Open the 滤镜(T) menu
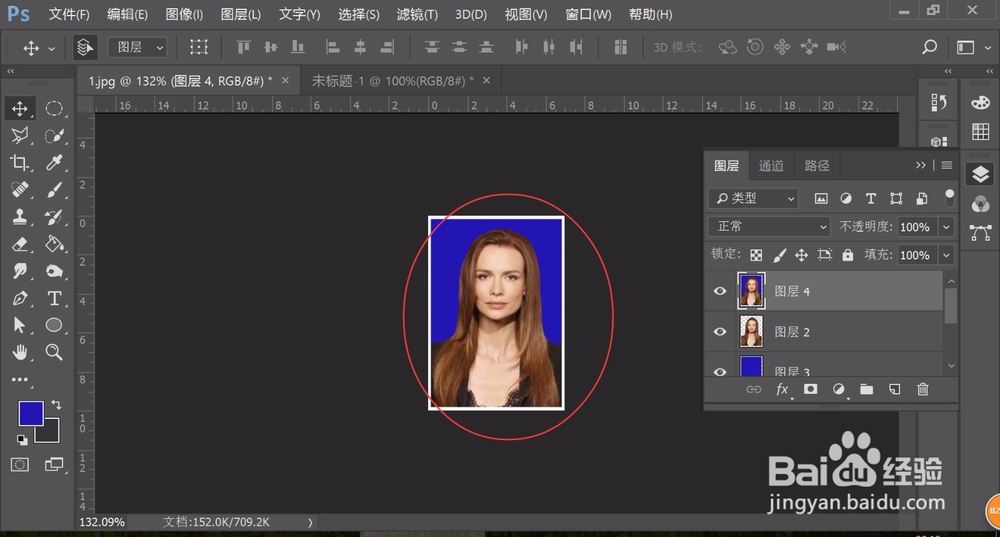1000x537 pixels. point(417,15)
